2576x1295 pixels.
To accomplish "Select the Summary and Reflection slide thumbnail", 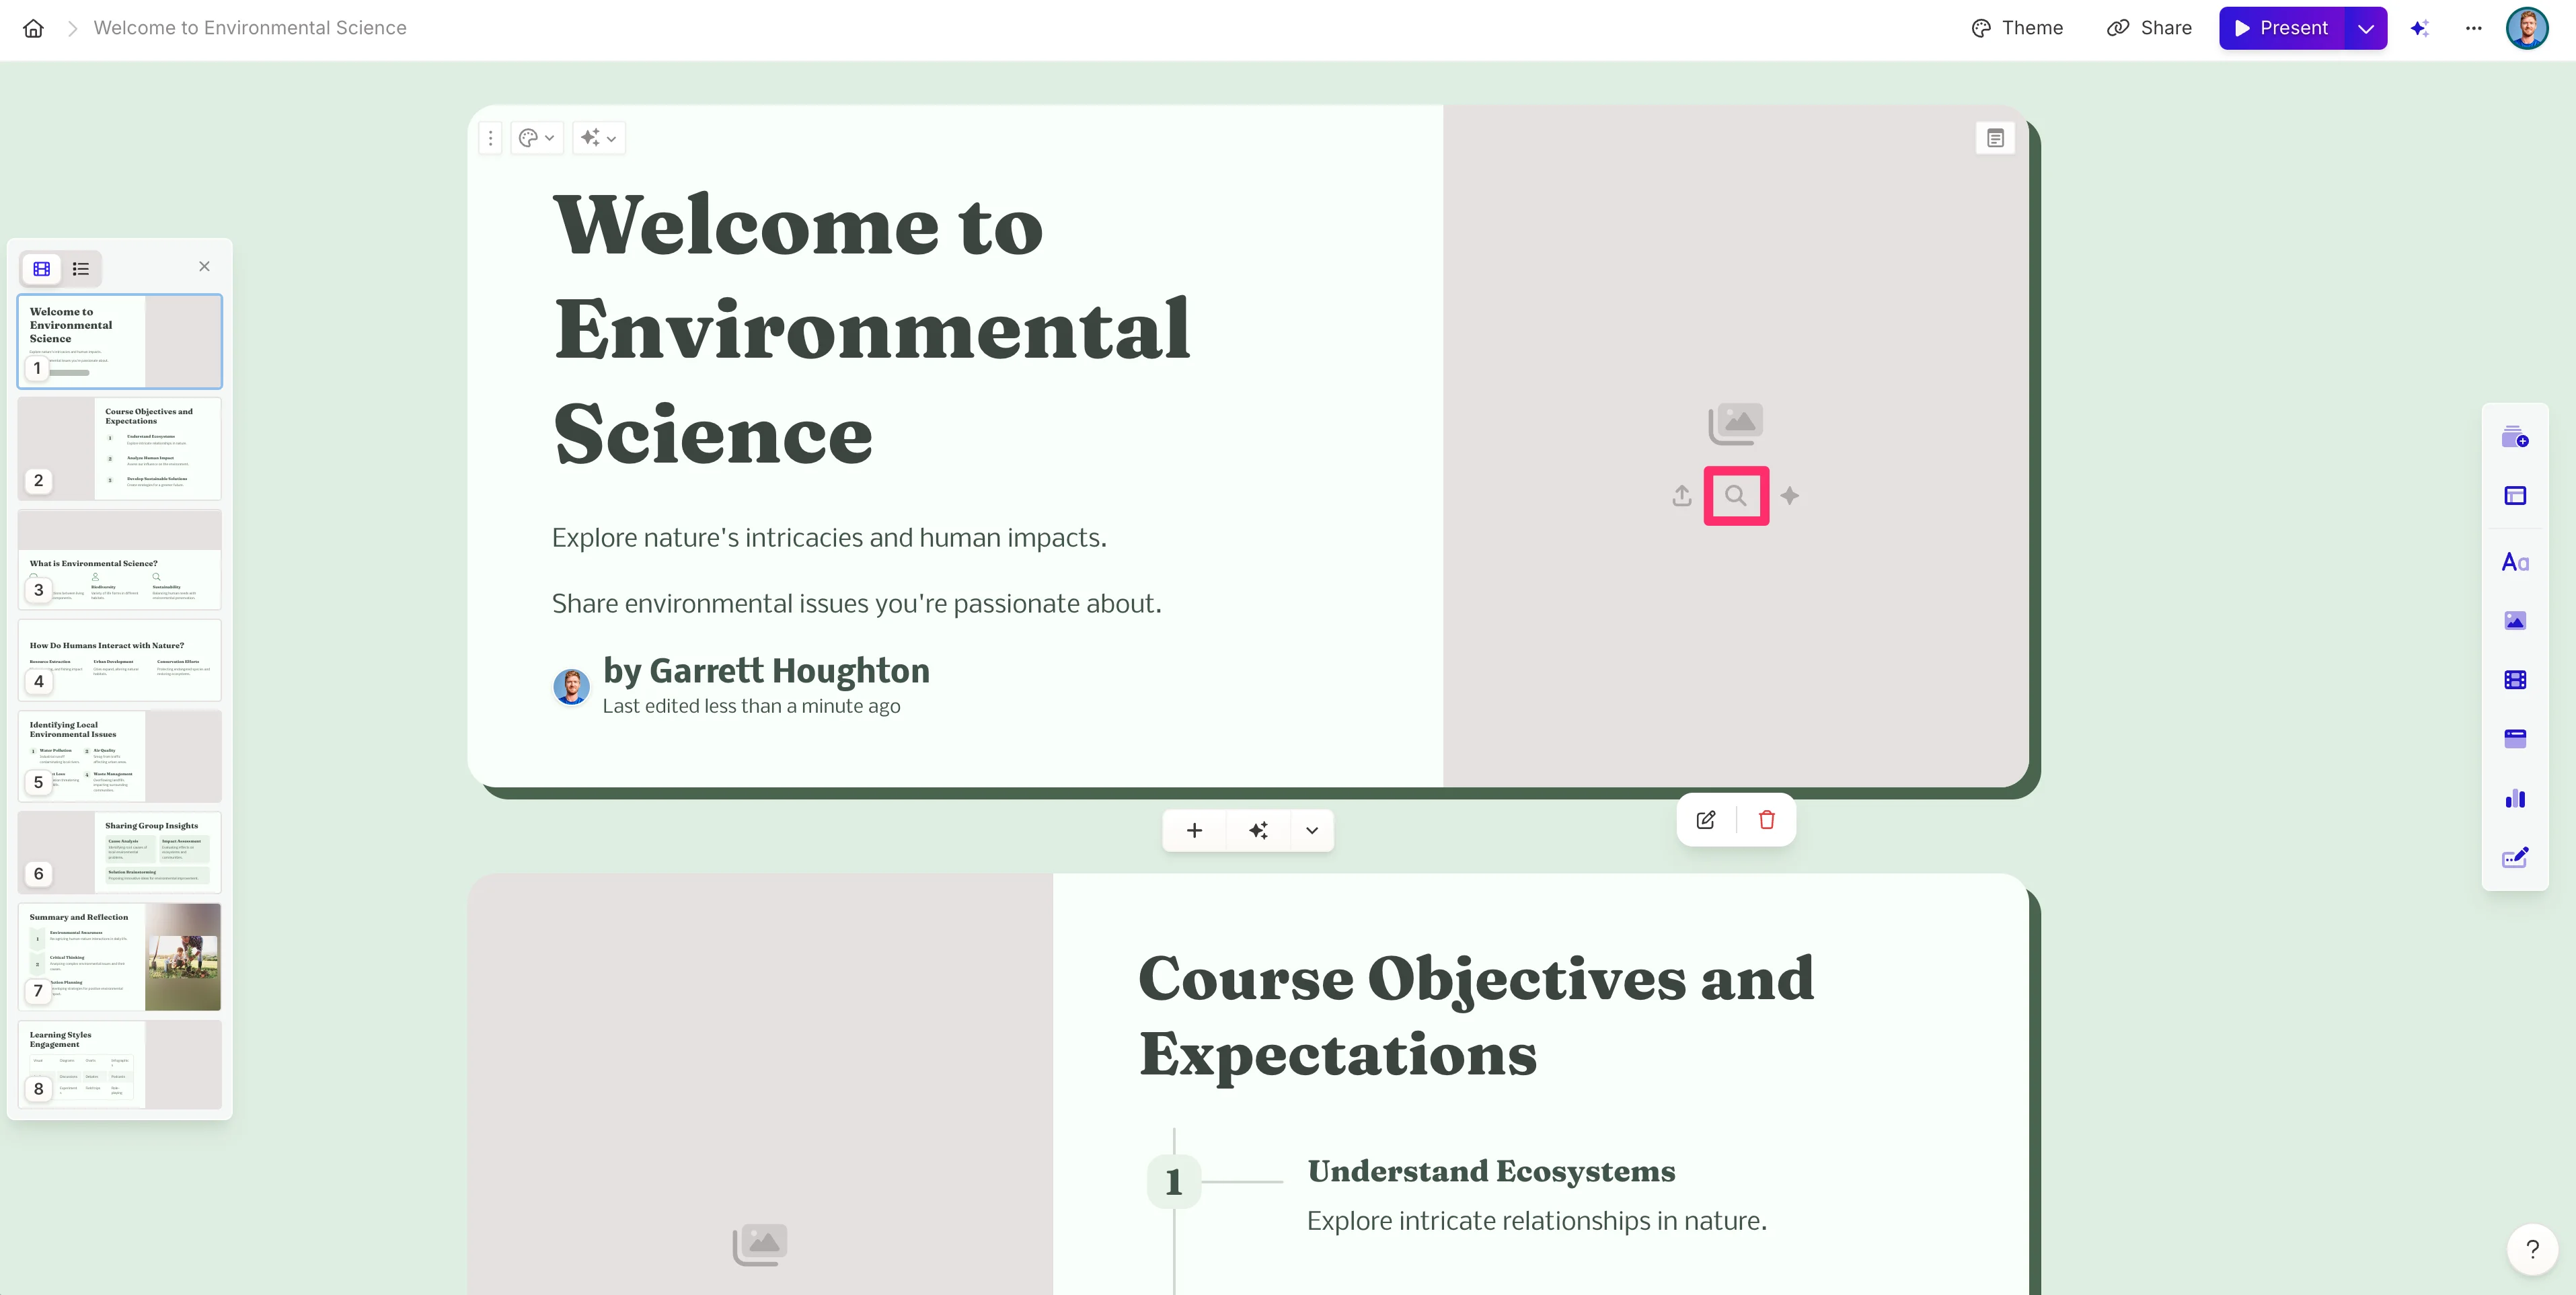I will pos(119,956).
